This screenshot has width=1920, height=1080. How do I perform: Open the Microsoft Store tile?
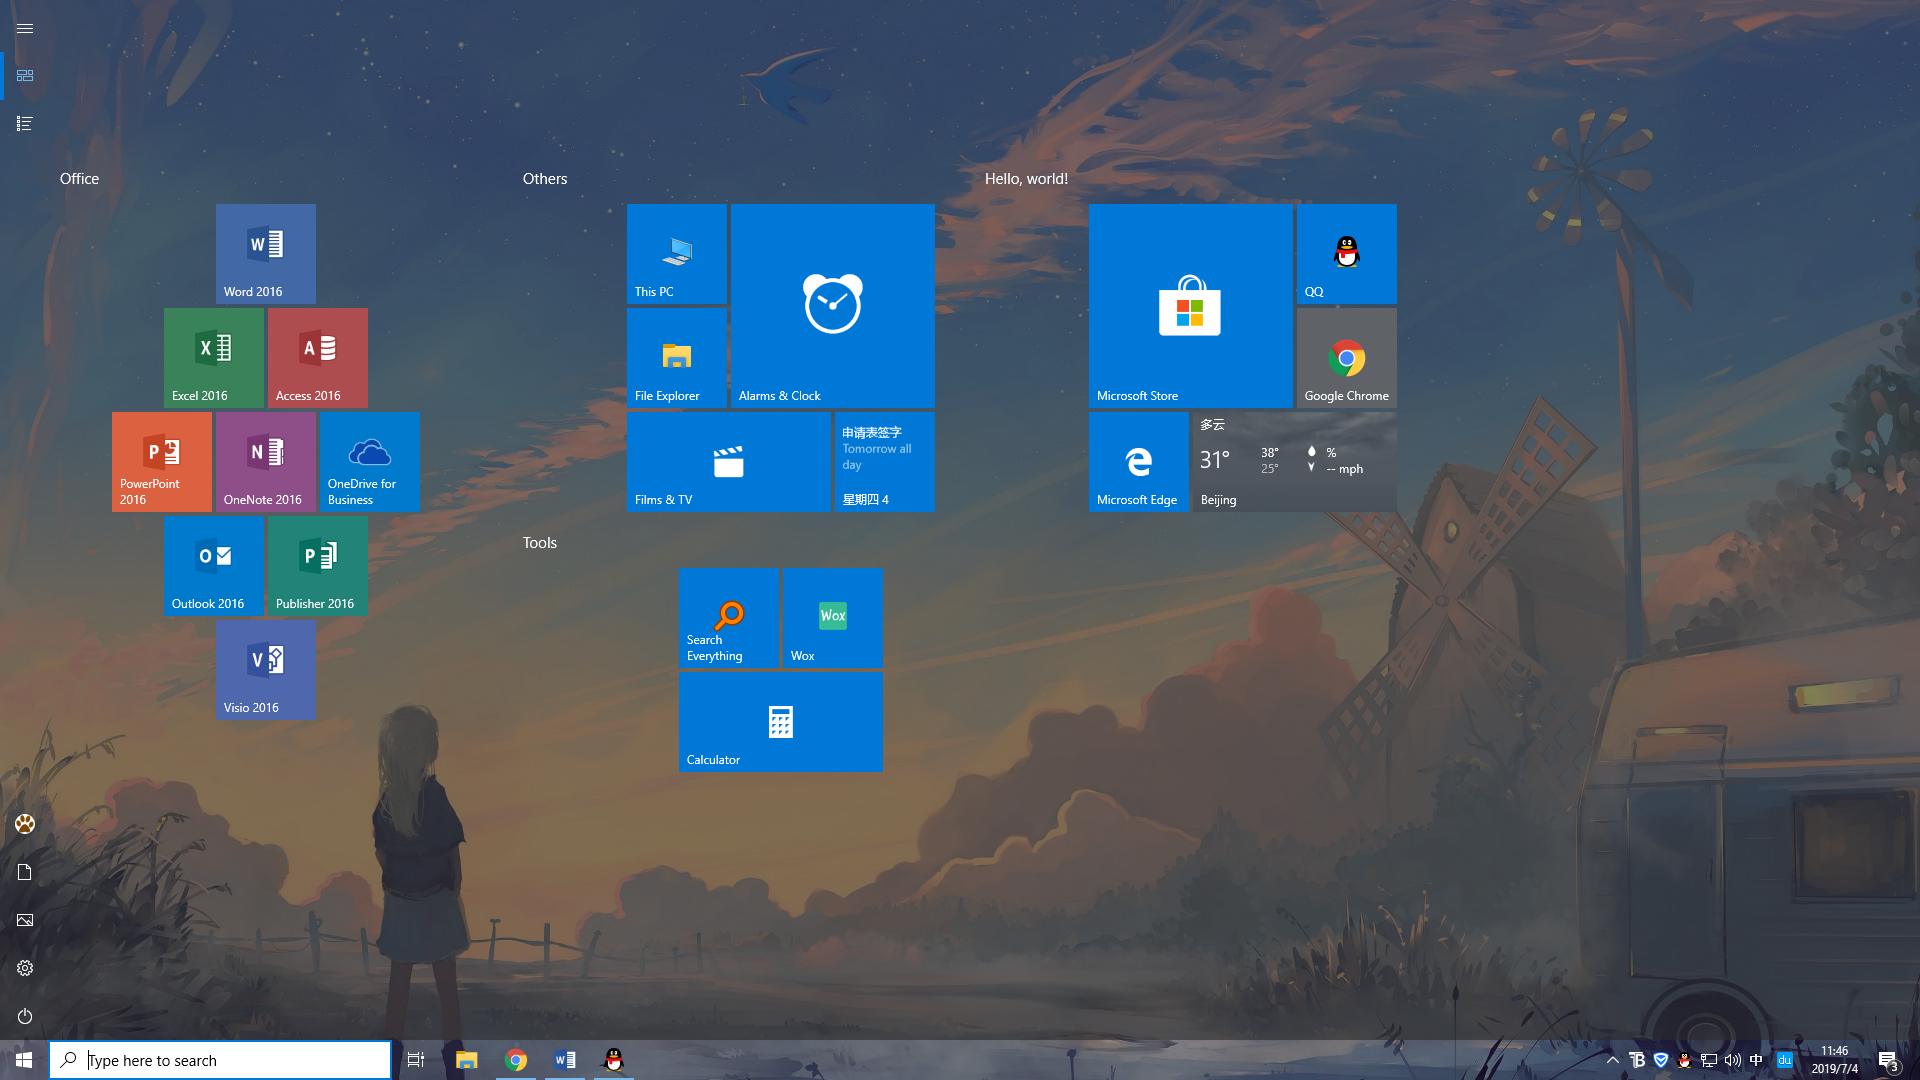pos(1190,305)
